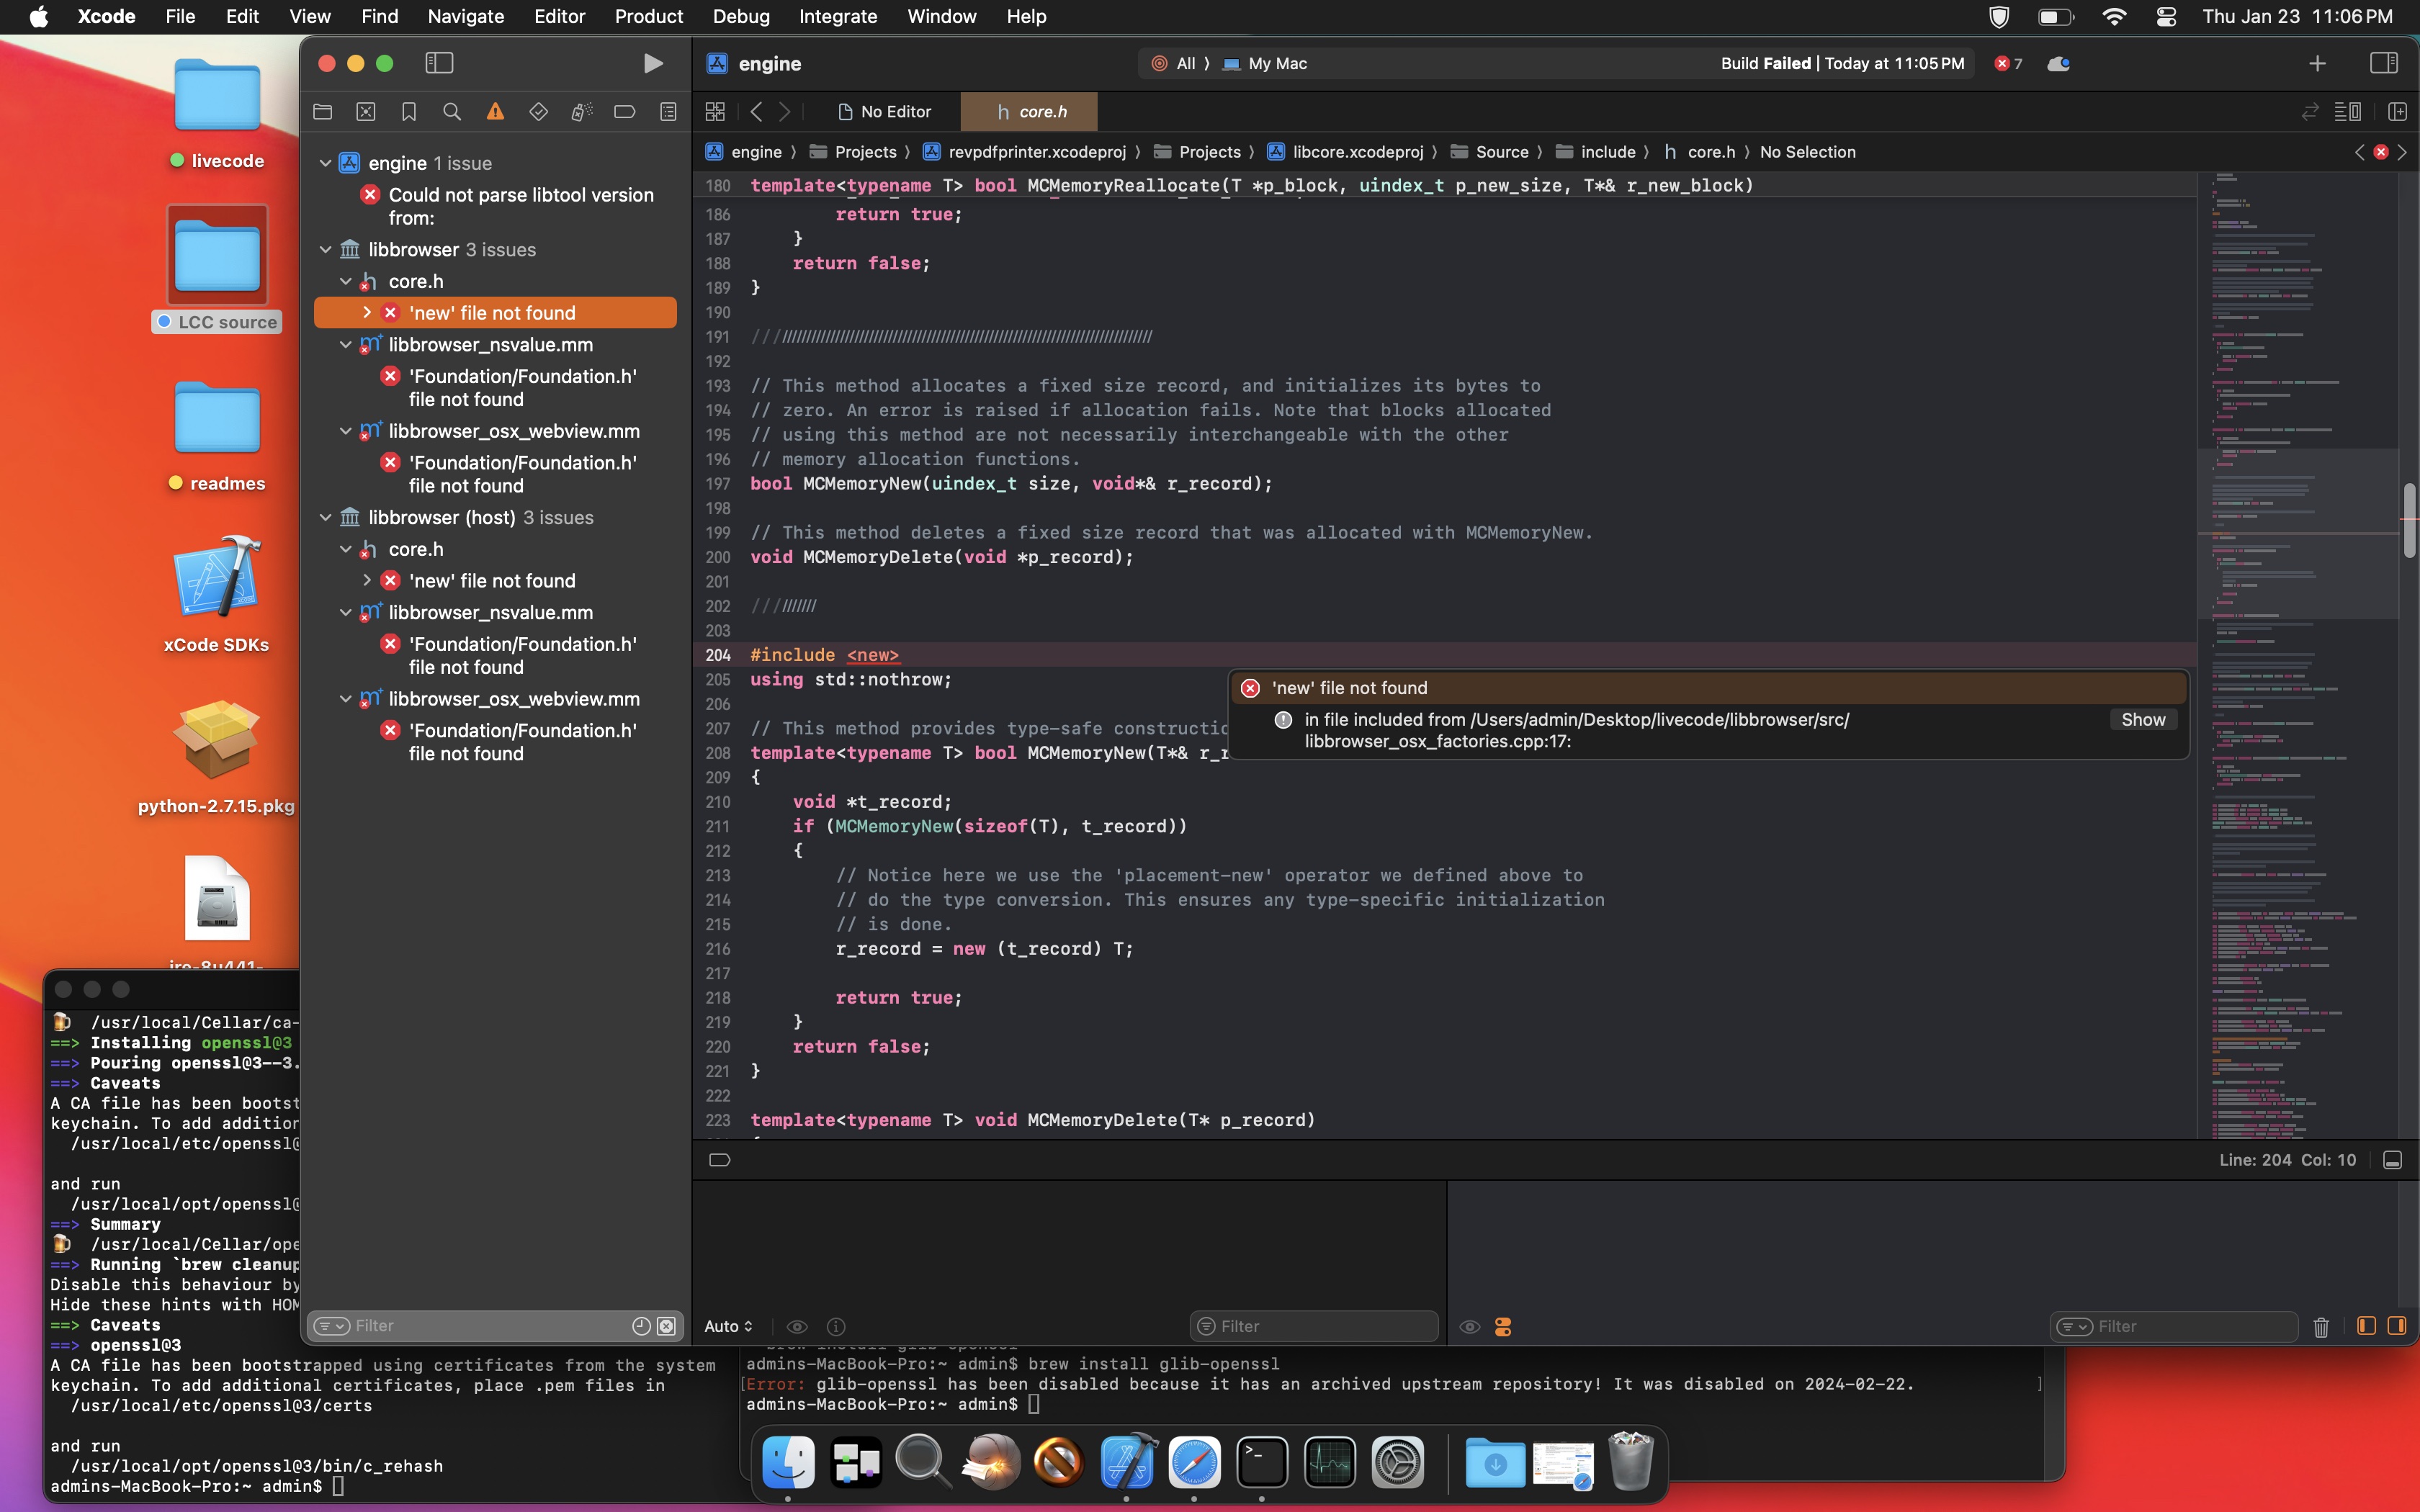Click Show button next to error detail
2420x1512 pixels.
pos(2145,718)
